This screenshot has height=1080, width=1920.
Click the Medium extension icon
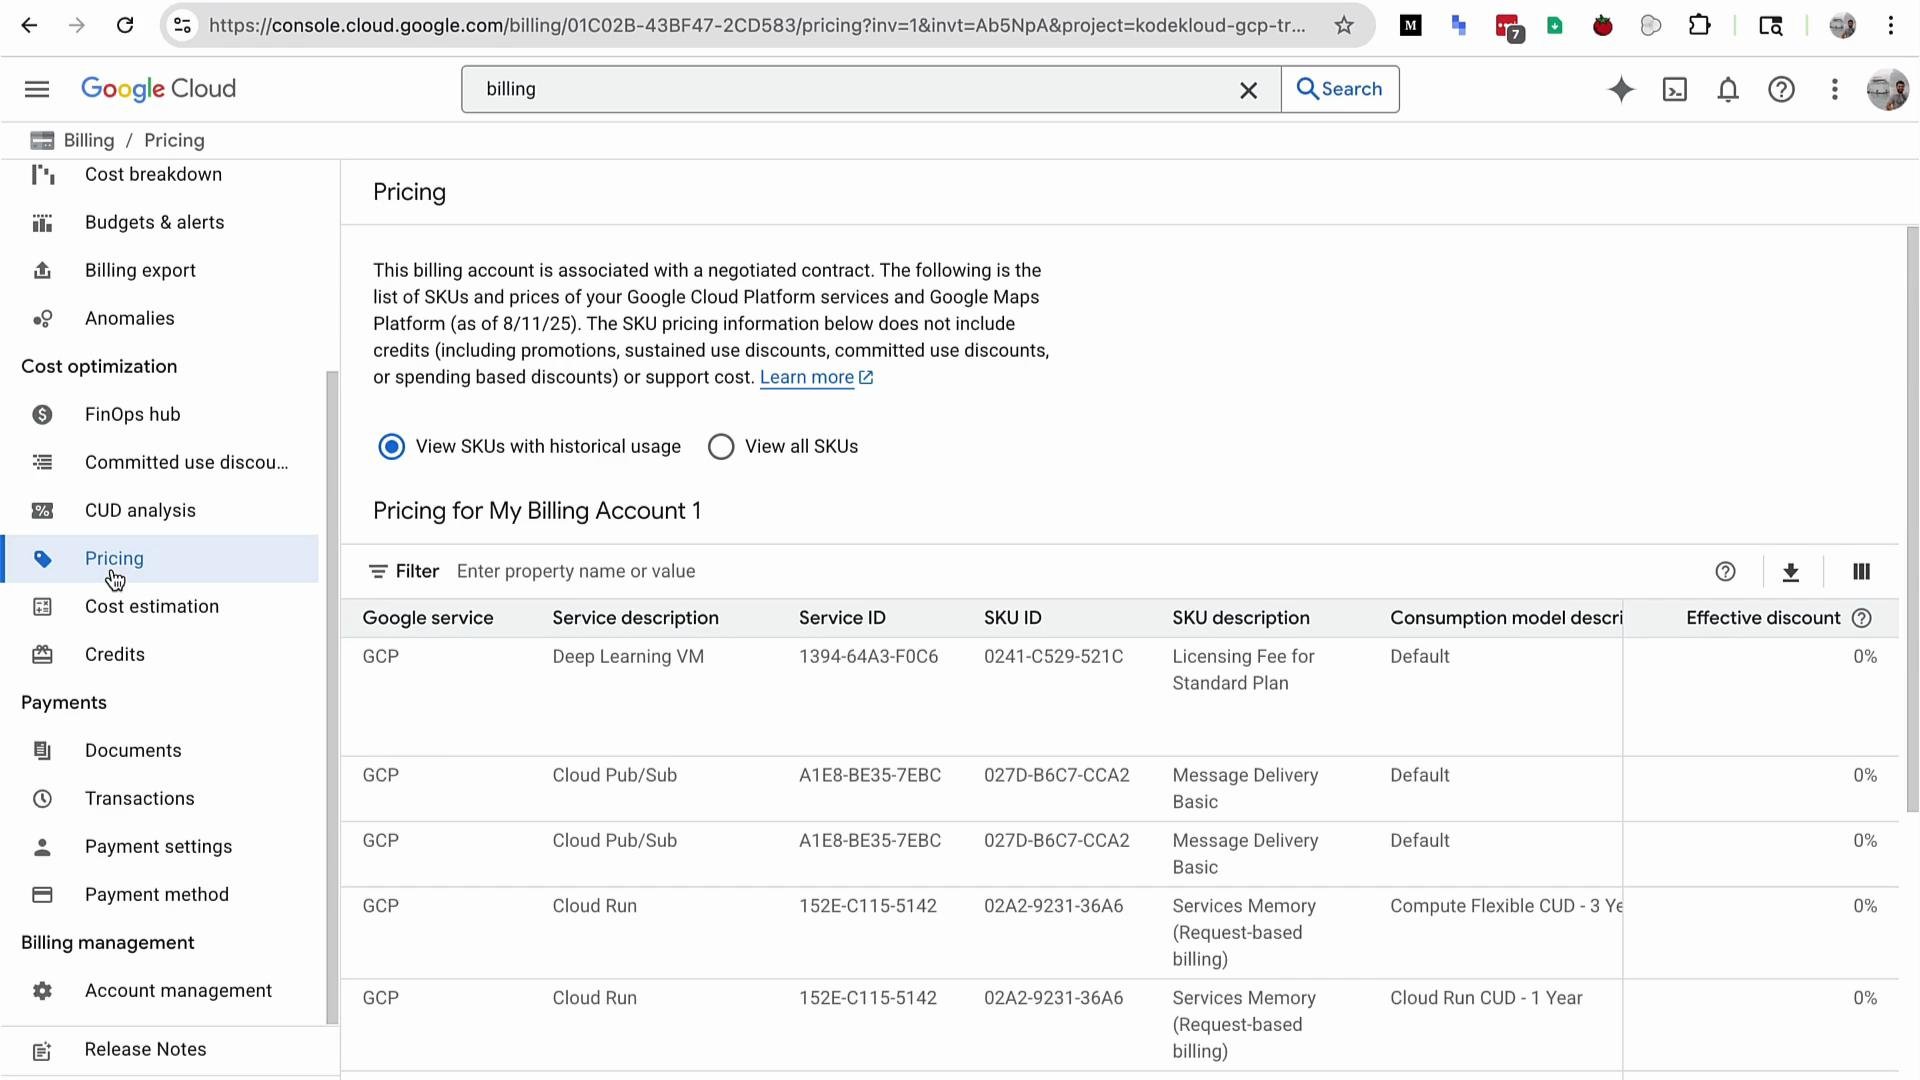(1410, 25)
